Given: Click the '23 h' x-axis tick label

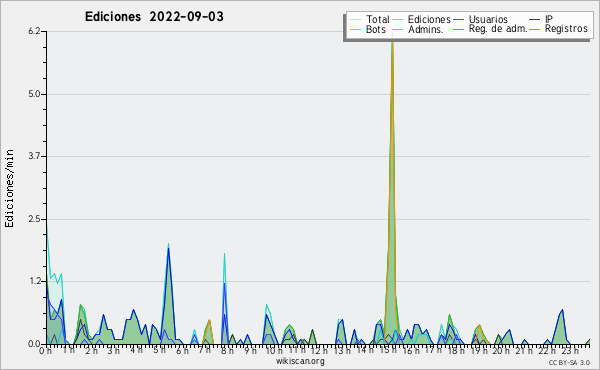Looking at the screenshot, I should (569, 351).
